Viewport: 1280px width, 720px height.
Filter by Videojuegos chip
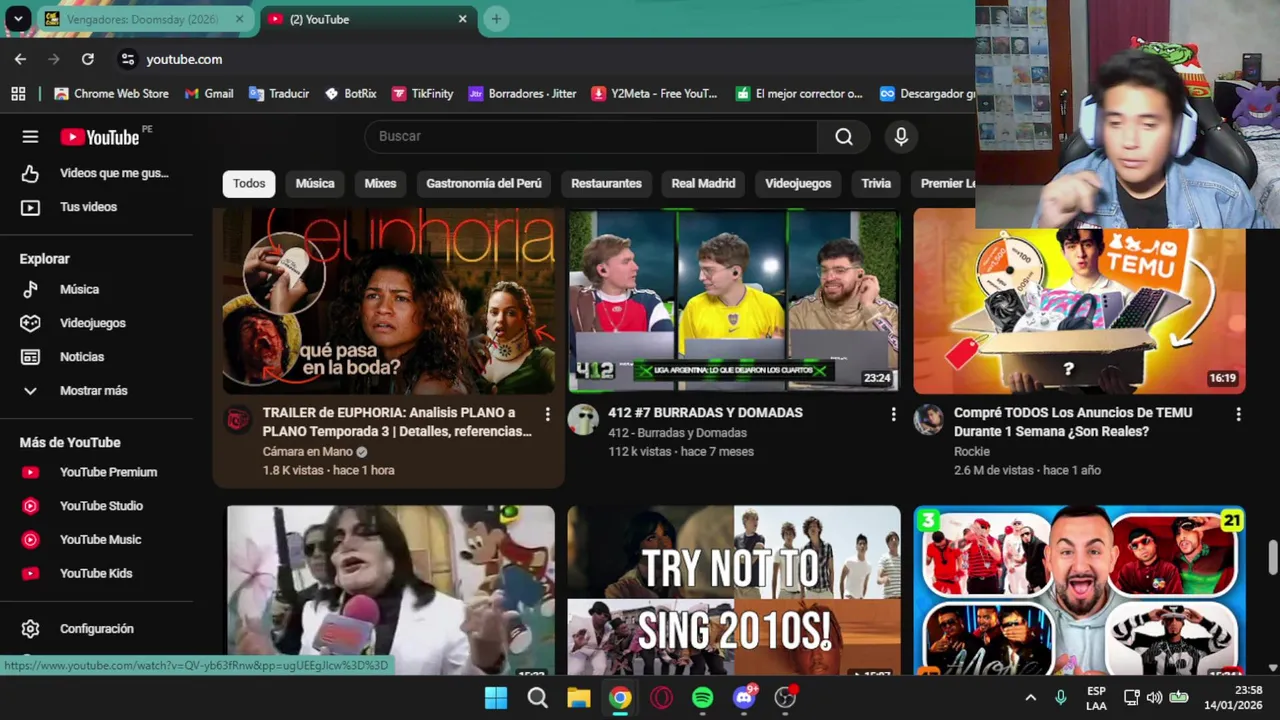798,184
